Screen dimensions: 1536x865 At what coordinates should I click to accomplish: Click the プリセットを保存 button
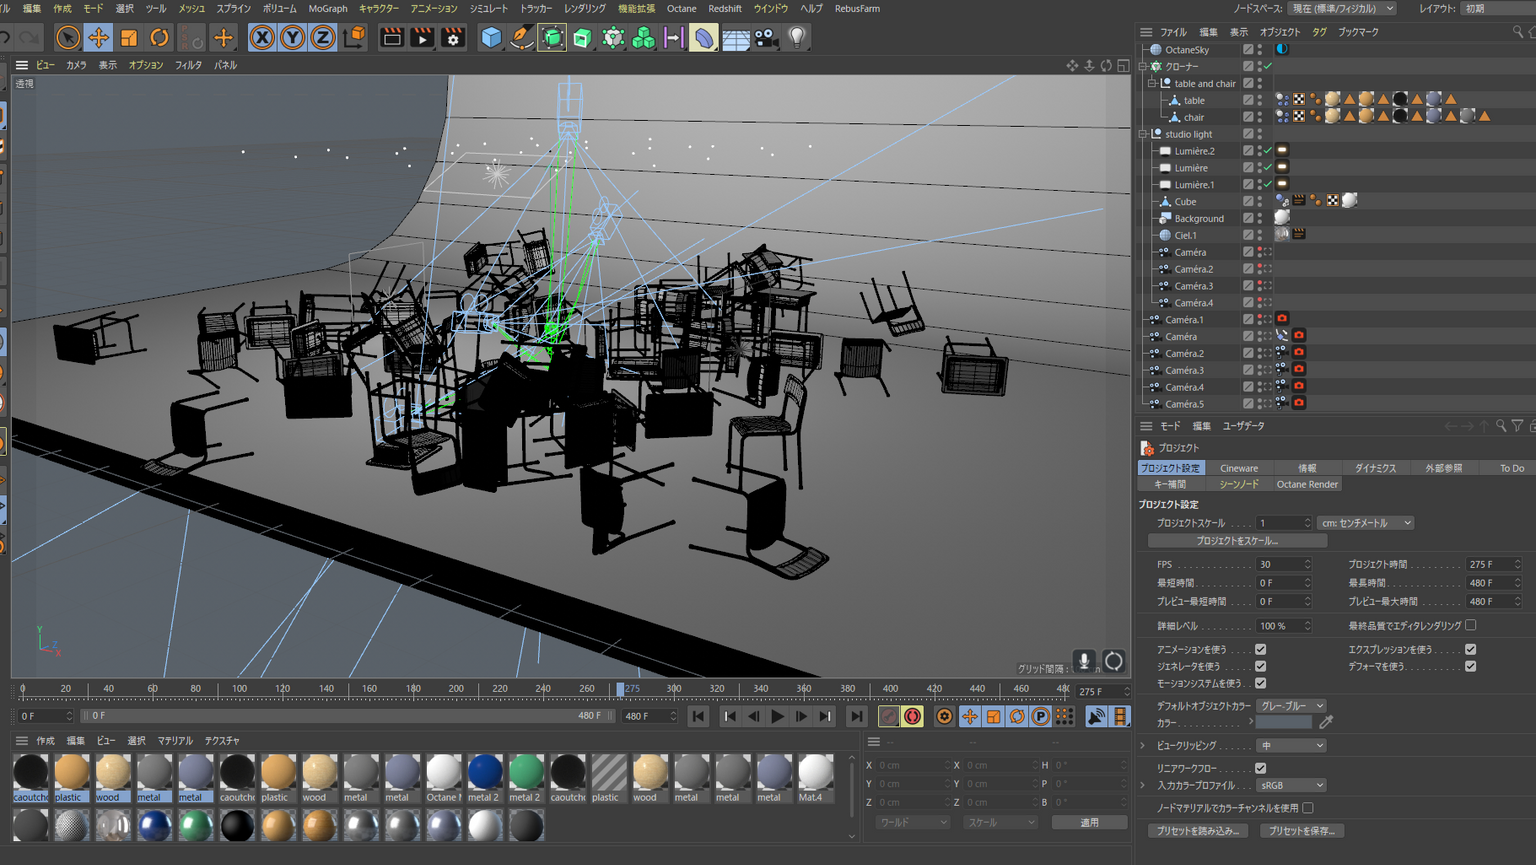pyautogui.click(x=1300, y=831)
